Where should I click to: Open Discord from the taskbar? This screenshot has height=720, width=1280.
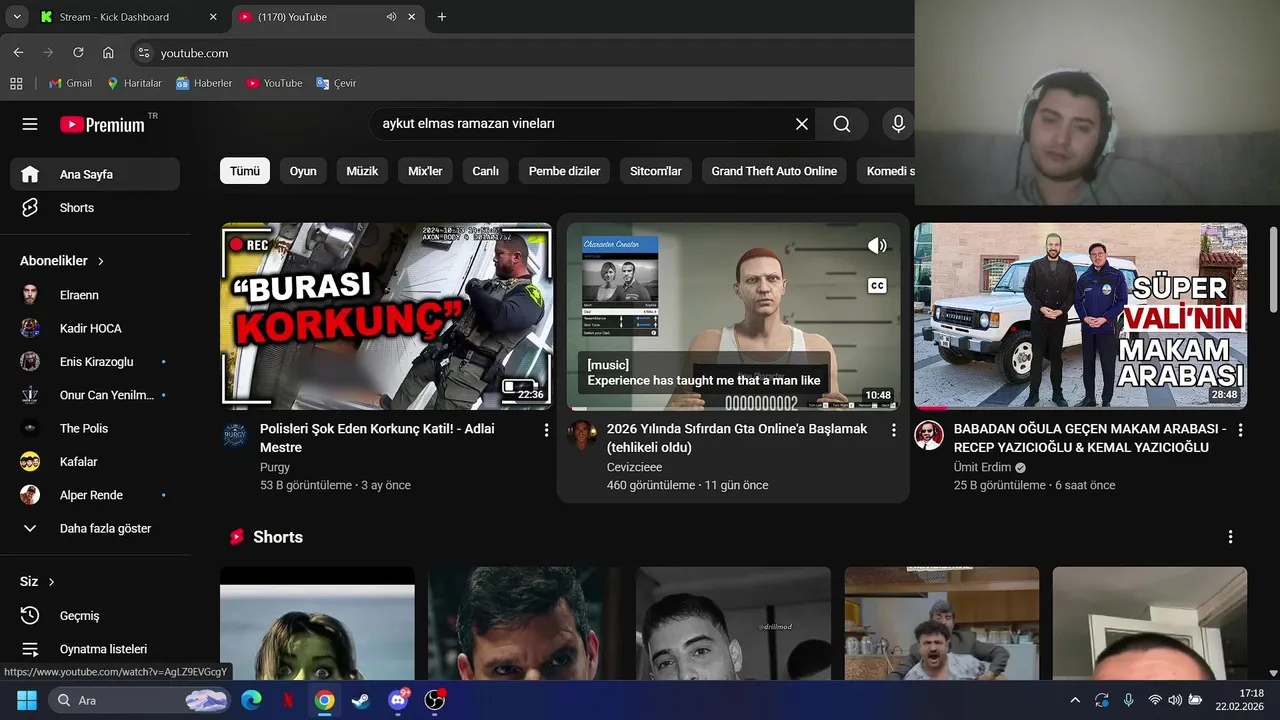tap(398, 700)
